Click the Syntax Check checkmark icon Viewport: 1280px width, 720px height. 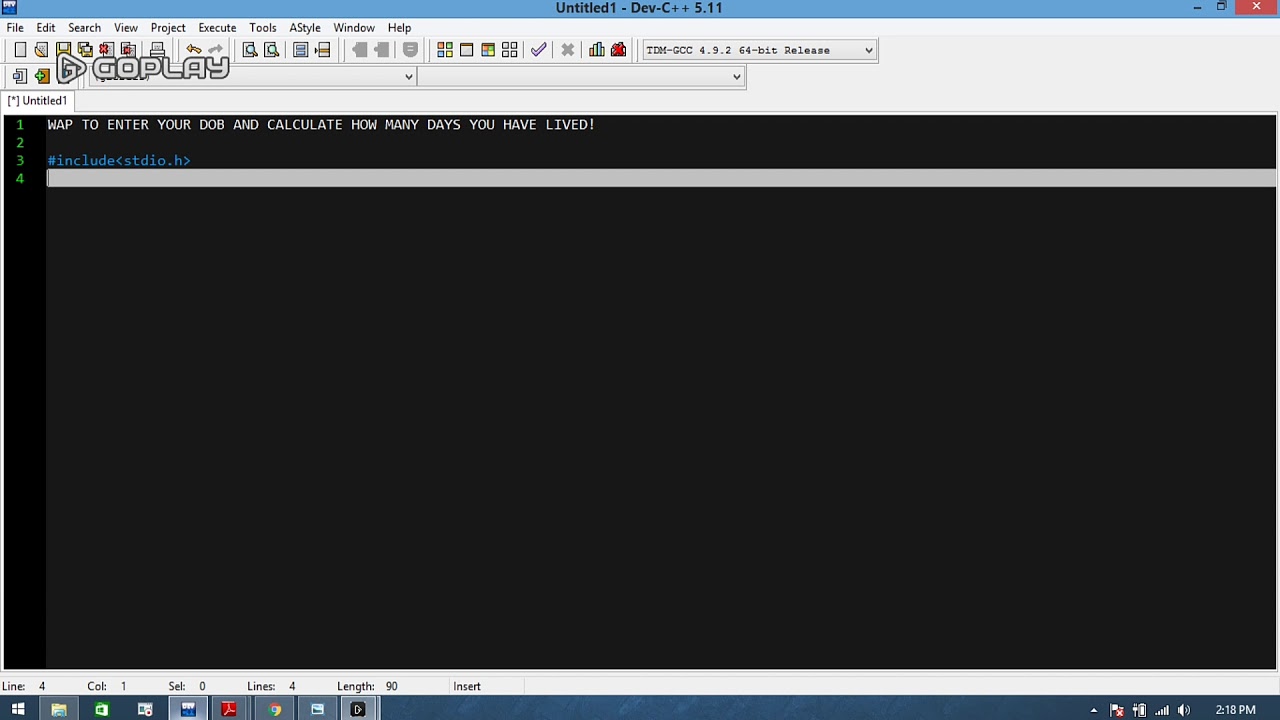pos(539,50)
